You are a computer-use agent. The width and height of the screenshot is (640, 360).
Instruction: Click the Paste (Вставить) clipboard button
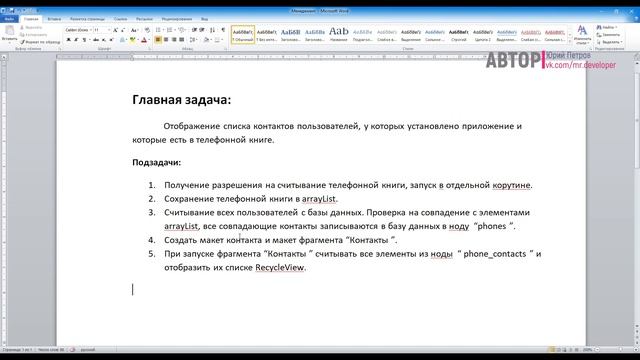point(9,34)
